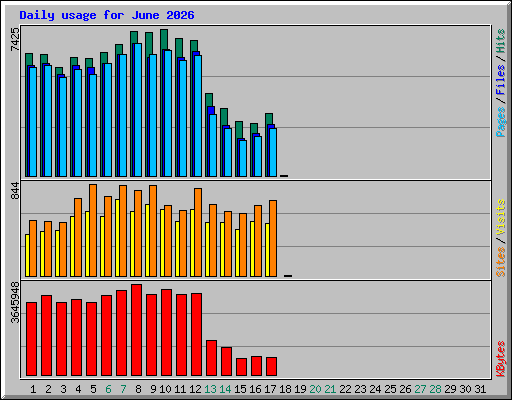This screenshot has width=512, height=400.
Task: Click day 16 on the x-axis
Action: [x=255, y=389]
